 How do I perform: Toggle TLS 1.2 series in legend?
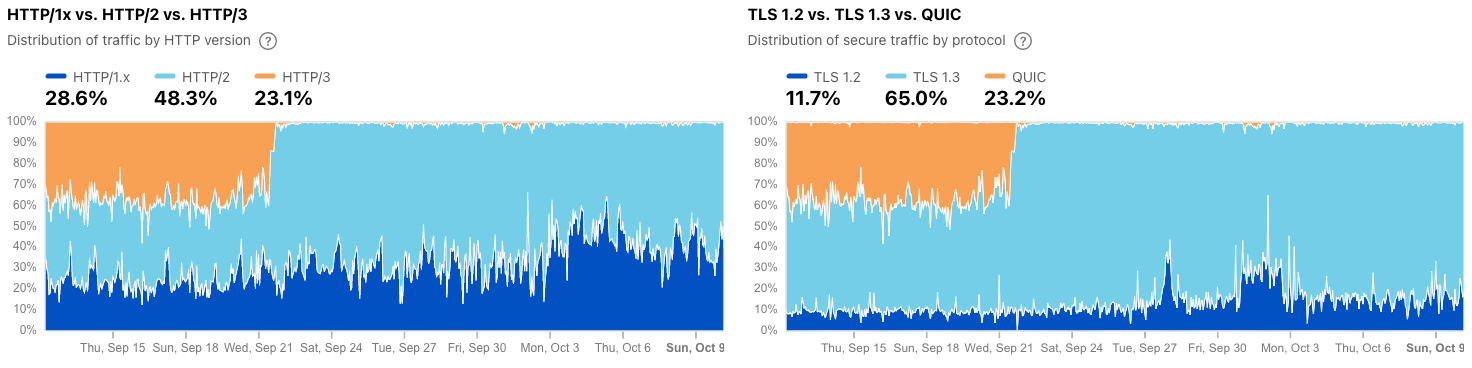[823, 76]
